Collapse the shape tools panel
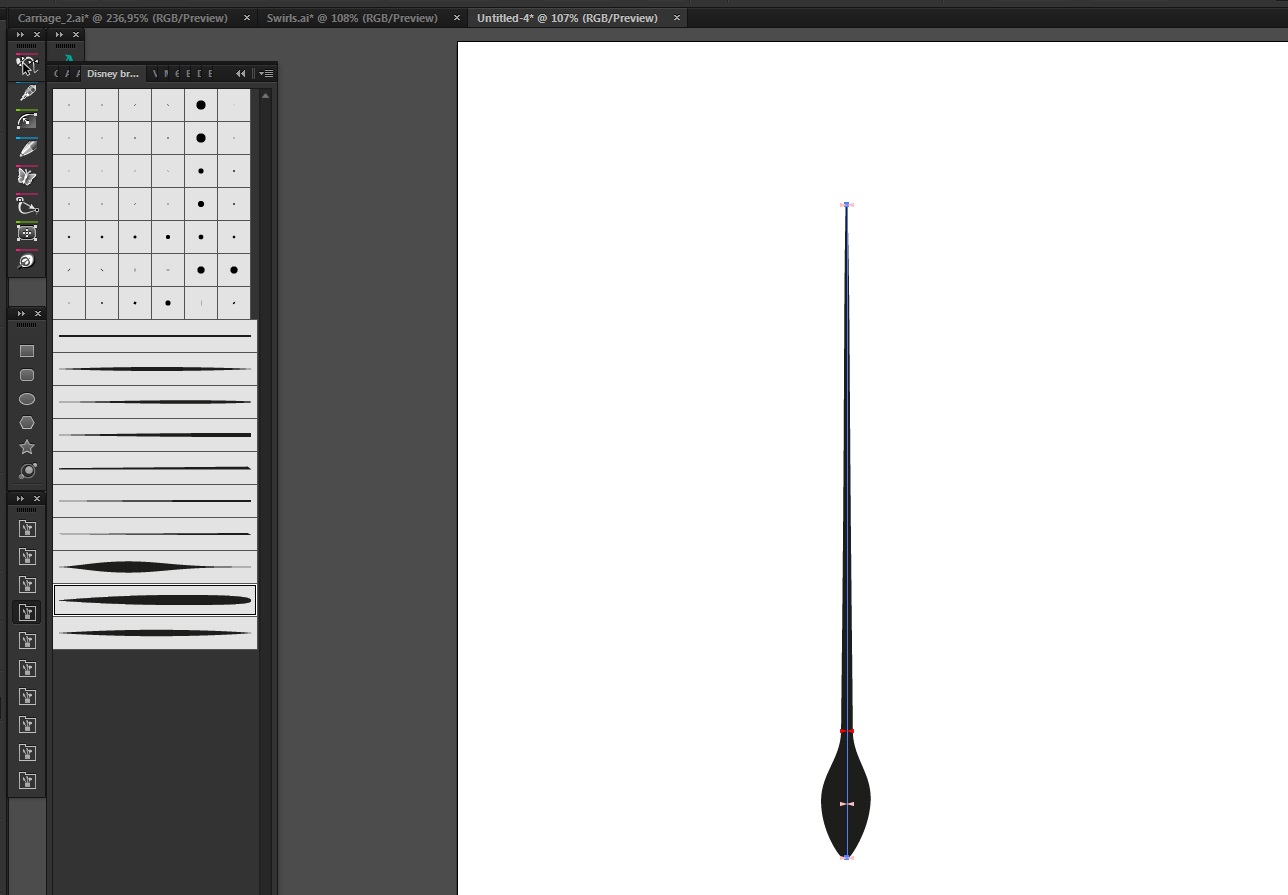This screenshot has width=1288, height=895. pos(20,314)
